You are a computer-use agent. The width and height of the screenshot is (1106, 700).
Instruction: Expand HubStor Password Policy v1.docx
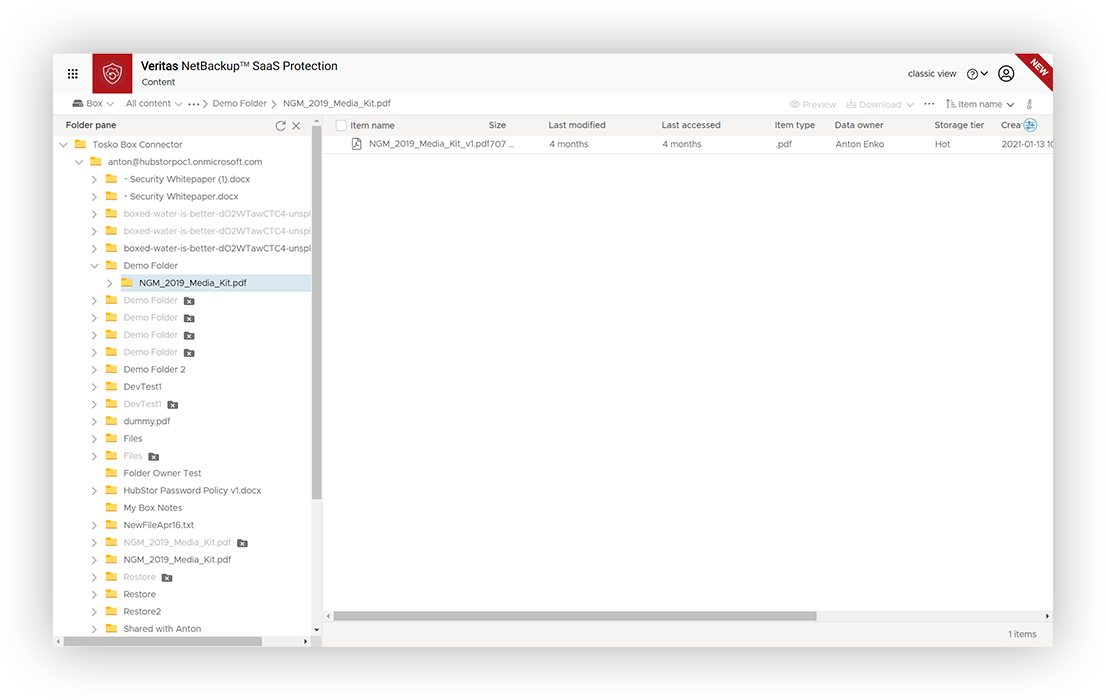(94, 490)
